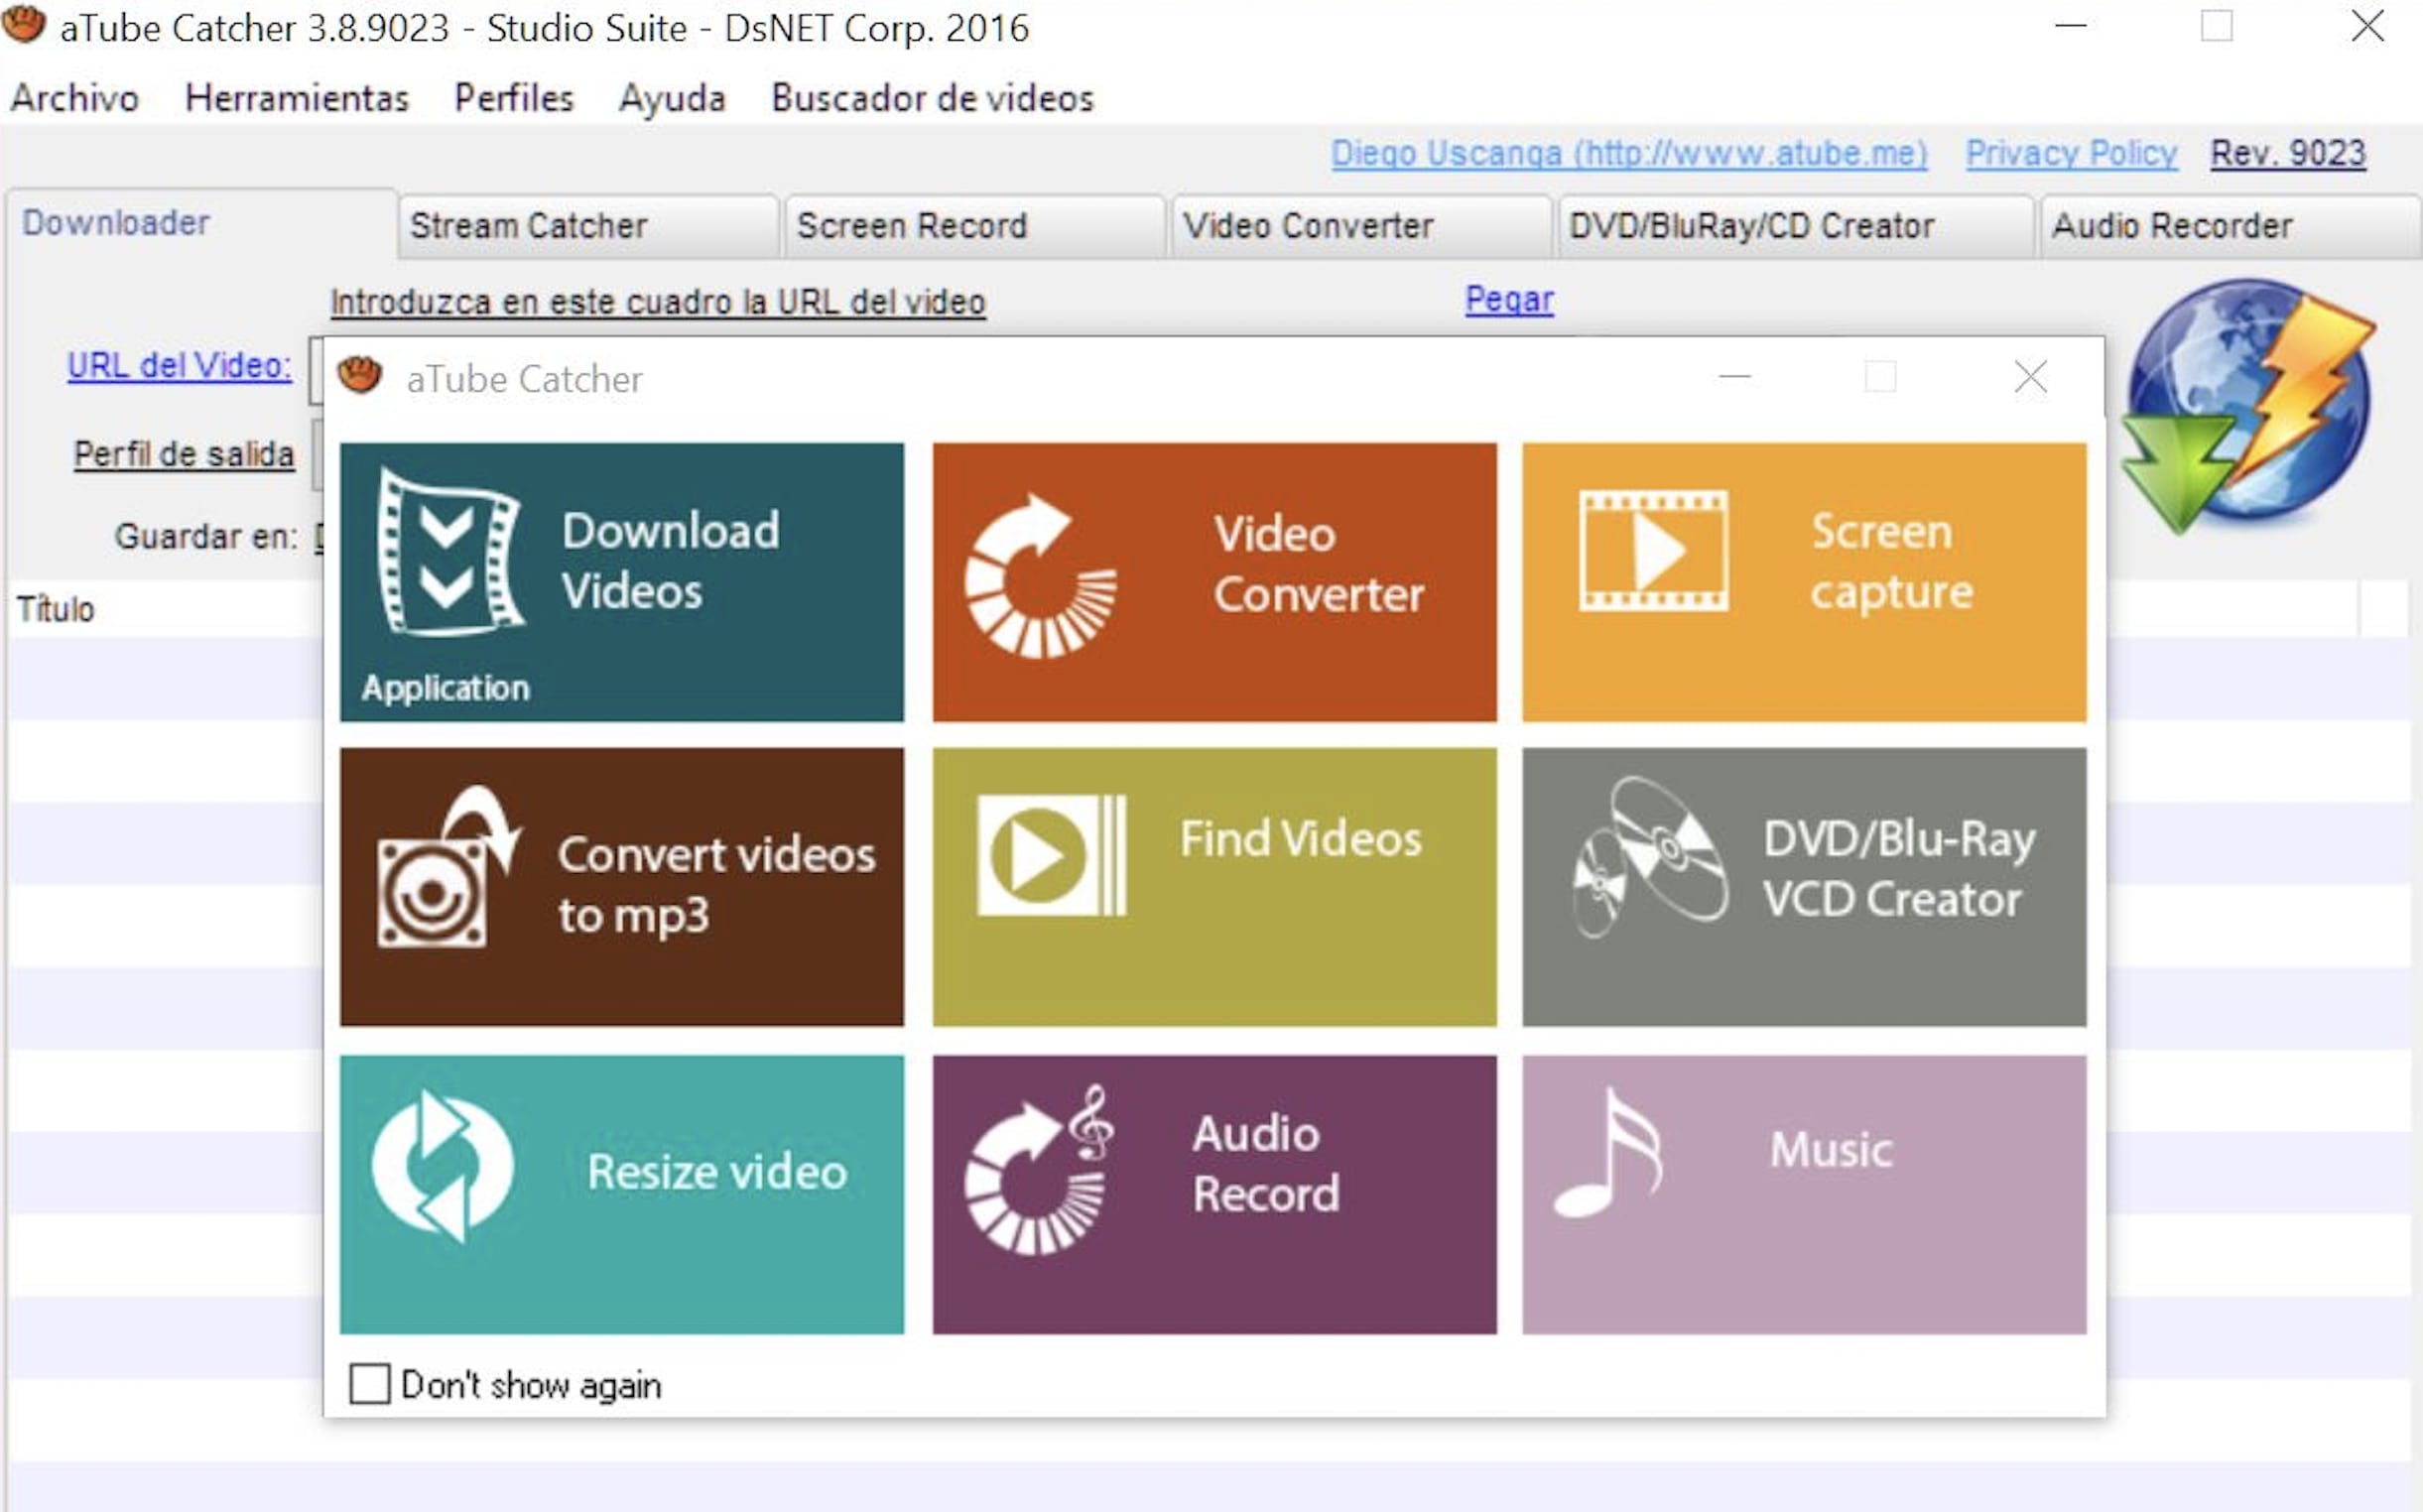Open Convert videos to mp3 tile
The image size is (2423, 1512).
(x=621, y=886)
